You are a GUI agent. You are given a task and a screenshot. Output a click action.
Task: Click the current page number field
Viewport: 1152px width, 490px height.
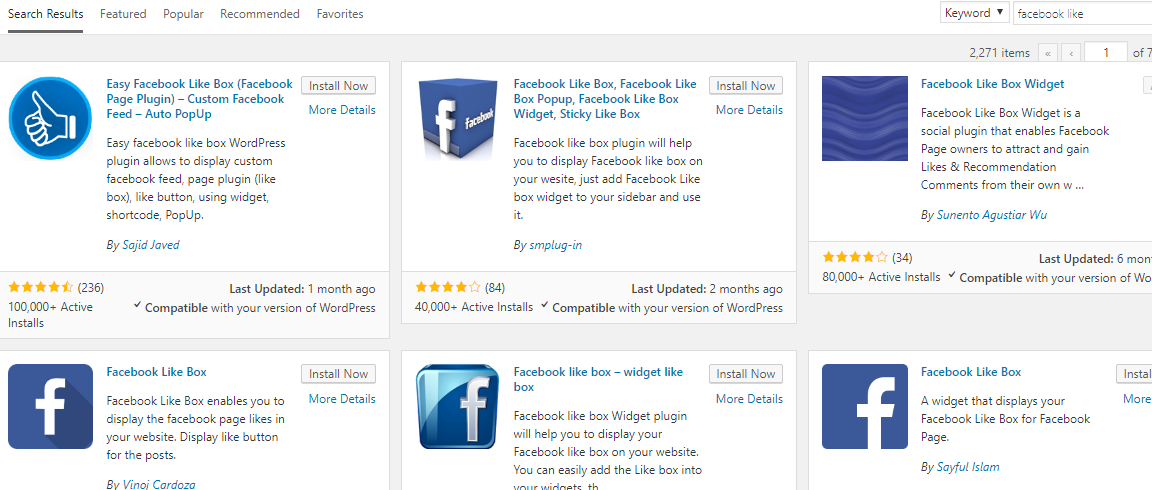1106,53
